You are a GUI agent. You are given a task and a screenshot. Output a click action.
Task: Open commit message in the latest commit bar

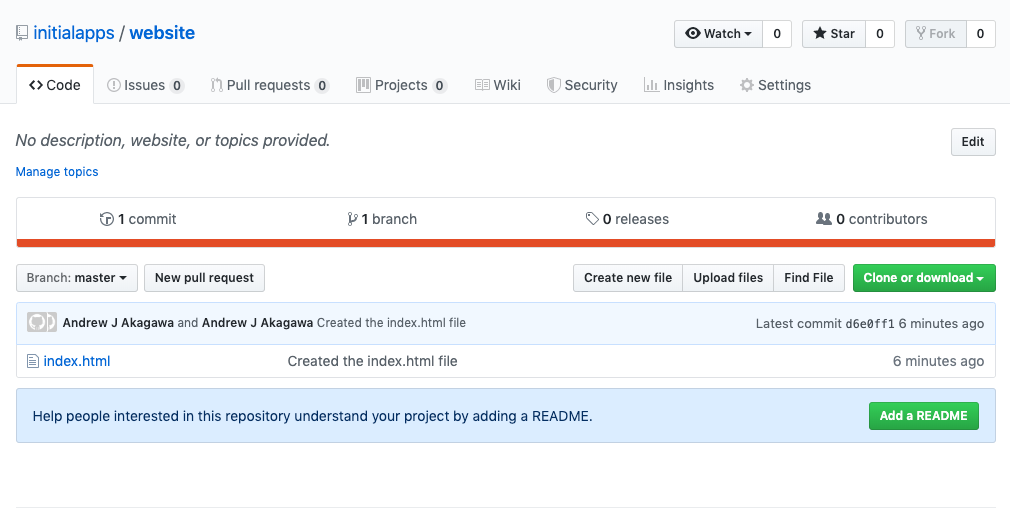point(391,322)
